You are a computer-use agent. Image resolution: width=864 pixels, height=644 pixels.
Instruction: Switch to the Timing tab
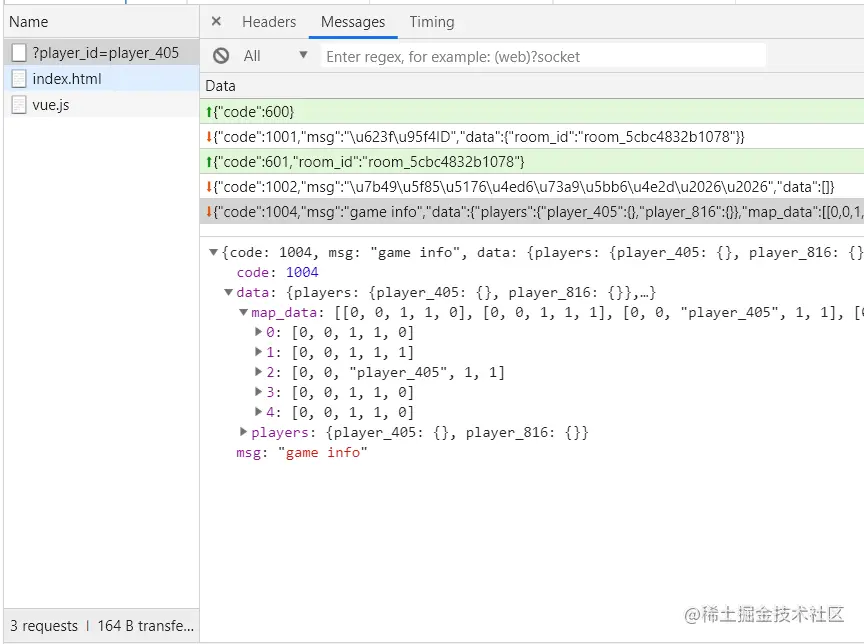tap(431, 22)
